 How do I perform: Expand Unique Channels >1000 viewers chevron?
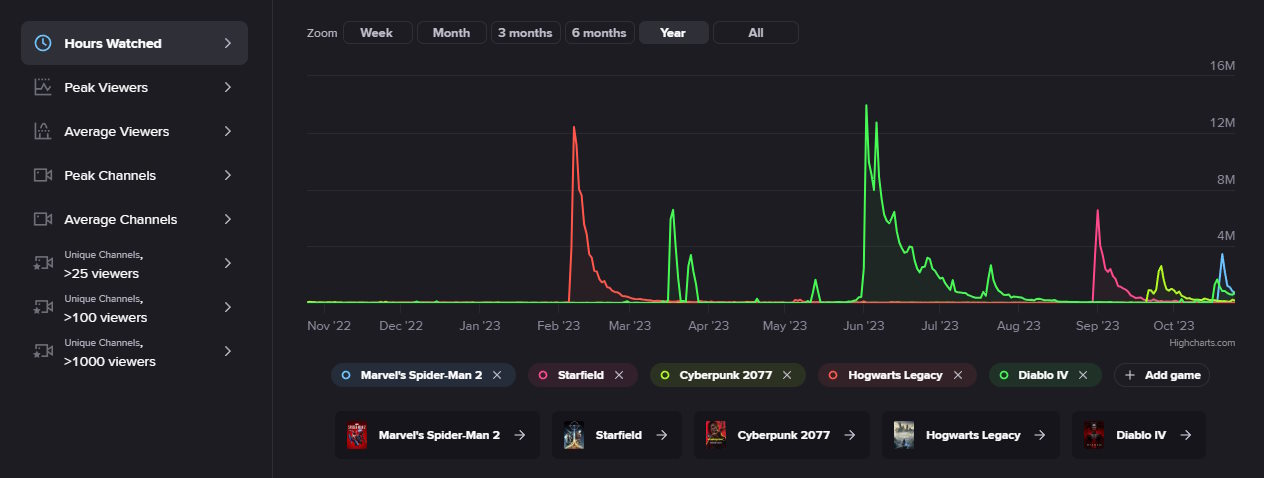click(228, 351)
